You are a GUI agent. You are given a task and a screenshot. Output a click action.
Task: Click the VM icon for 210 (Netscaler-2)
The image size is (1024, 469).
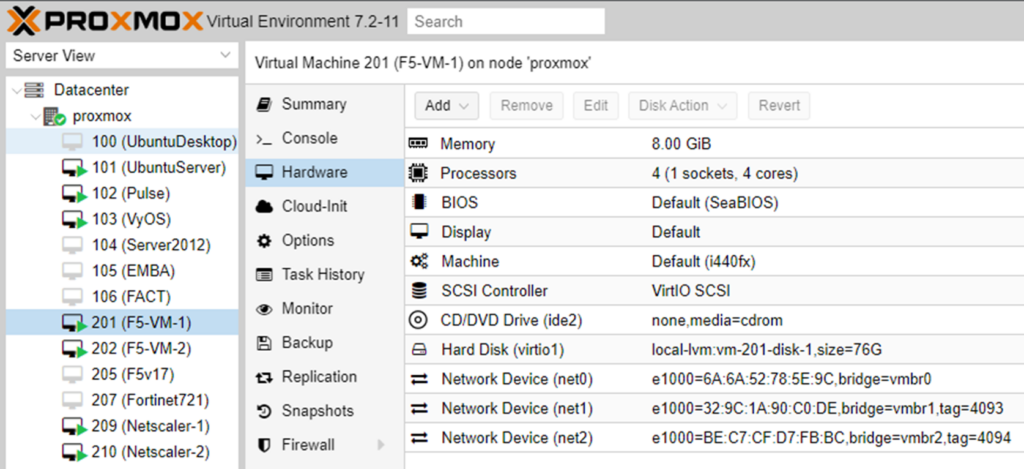pos(74,453)
